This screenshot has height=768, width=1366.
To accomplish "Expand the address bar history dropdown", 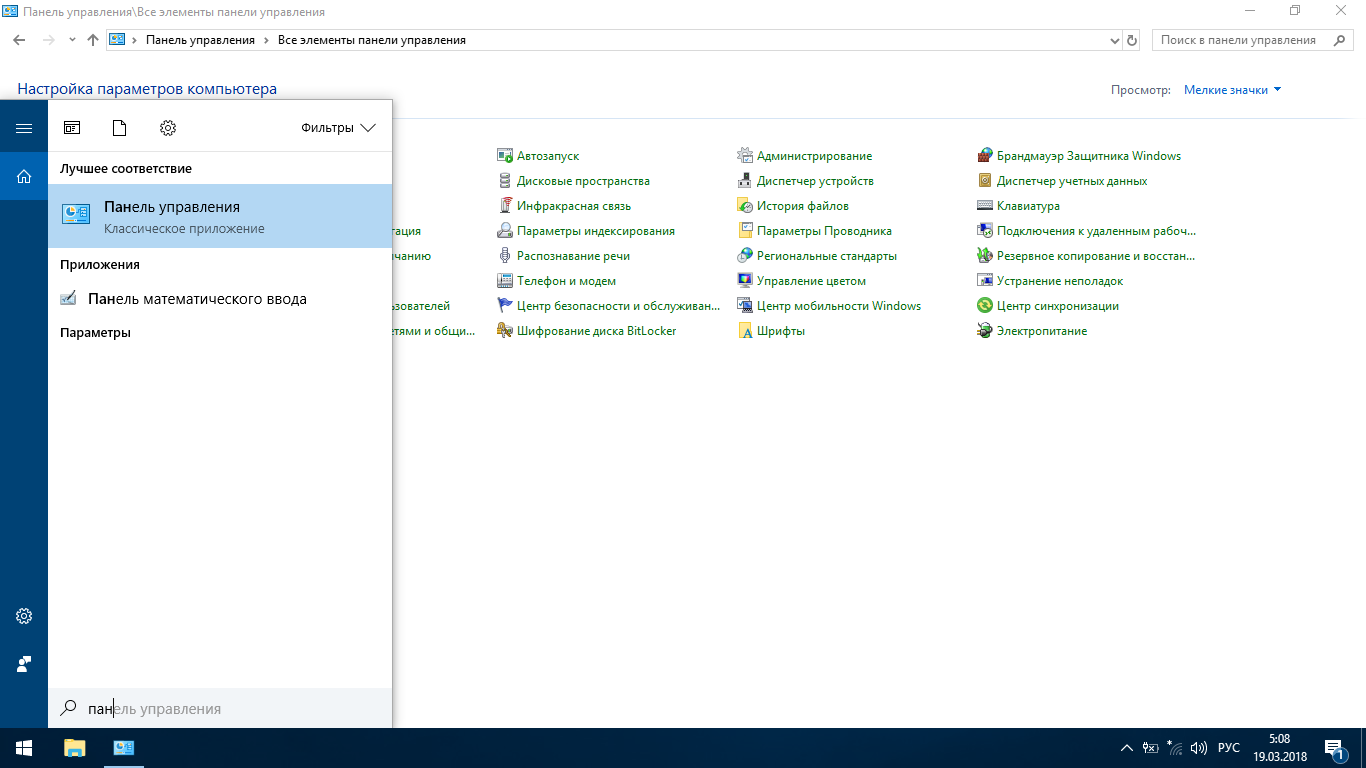I will click(1115, 41).
